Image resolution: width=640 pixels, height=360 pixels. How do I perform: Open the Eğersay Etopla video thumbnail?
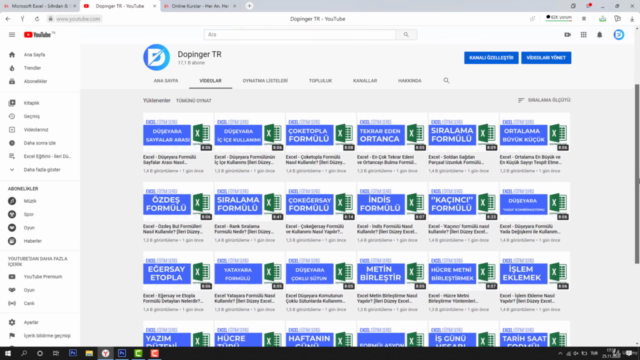pos(178,271)
